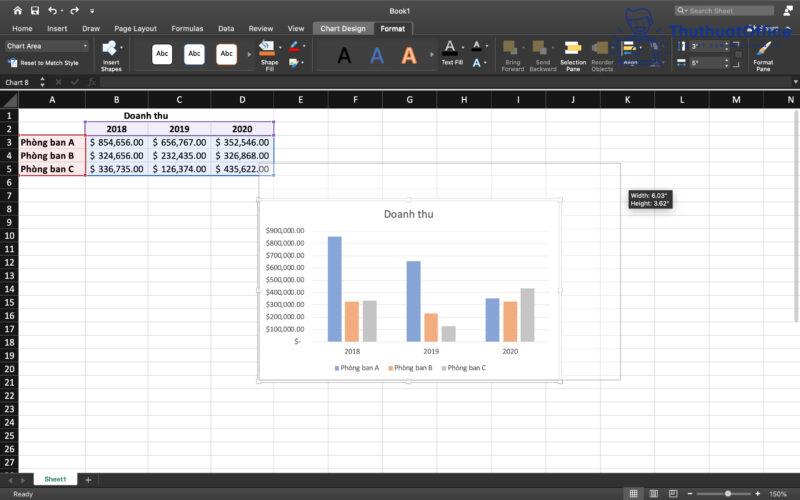Apply the blue WordArt A style
Screen dimensions: 800x500
[x=377, y=55]
